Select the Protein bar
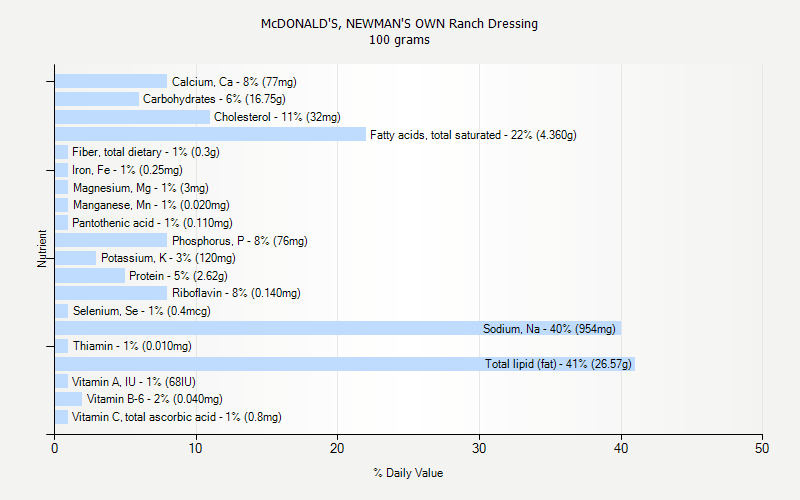 [90, 276]
